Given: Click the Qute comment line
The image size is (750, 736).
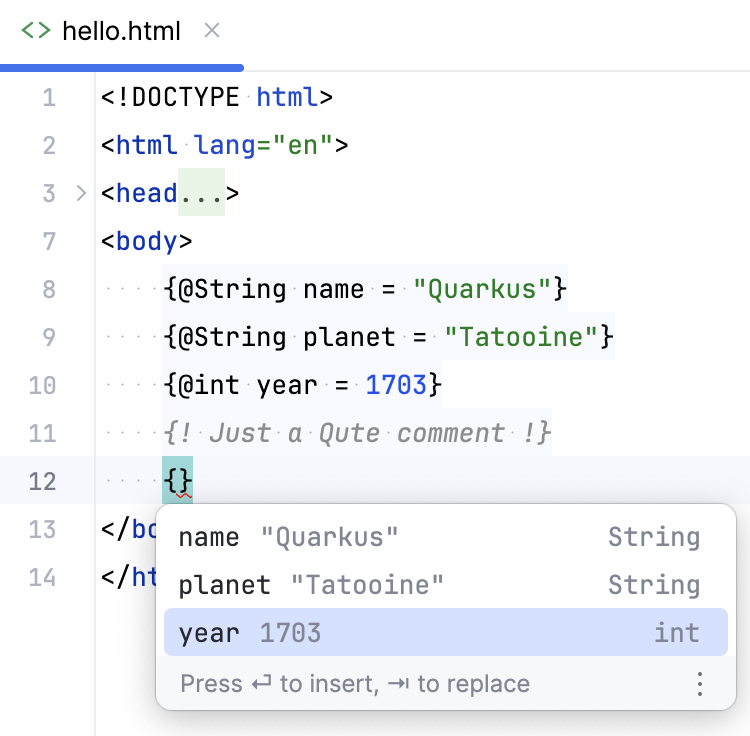Looking at the screenshot, I should (358, 433).
